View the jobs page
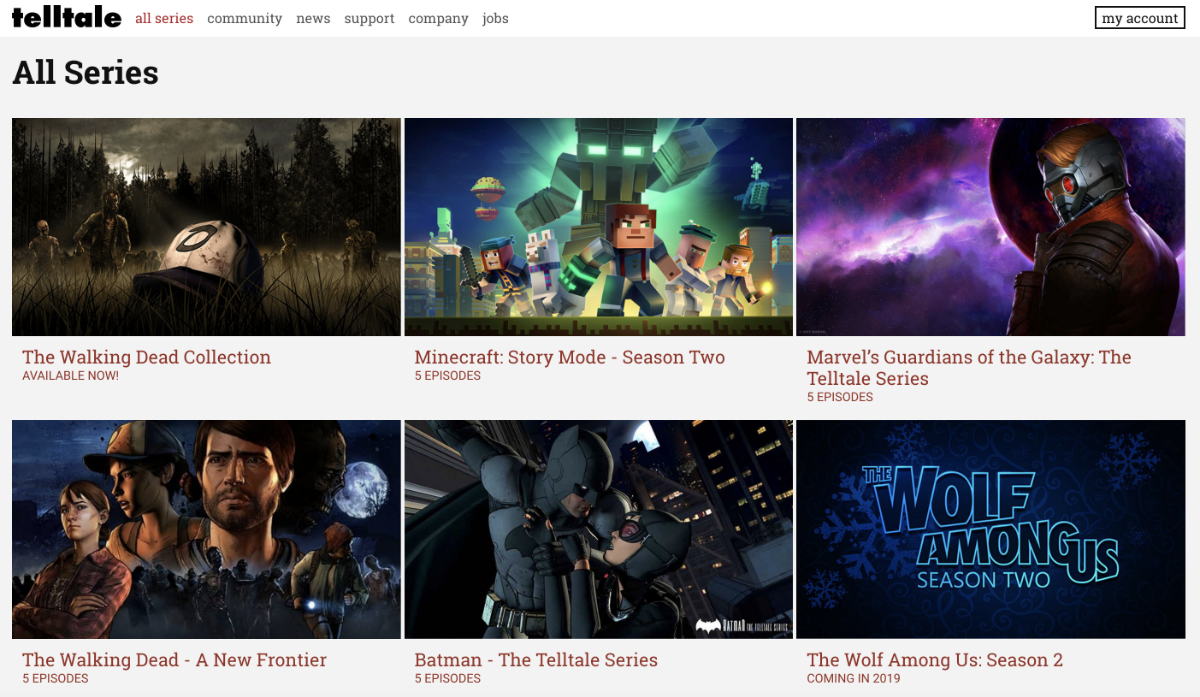The image size is (1200, 697). pos(495,18)
